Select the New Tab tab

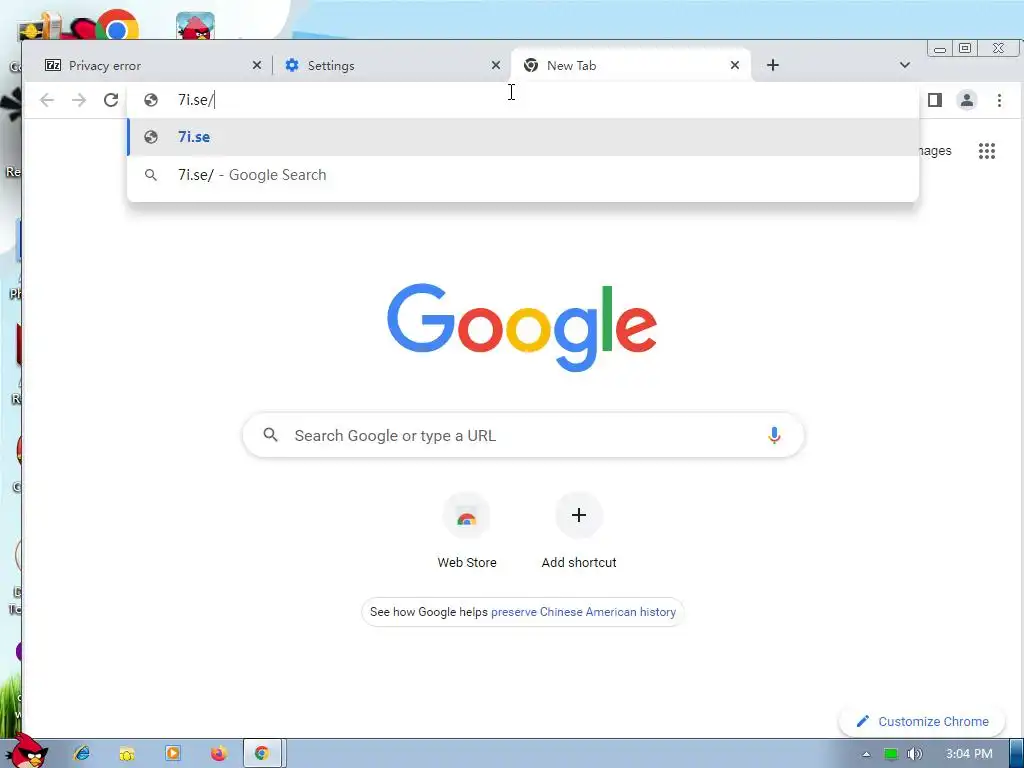coord(630,65)
